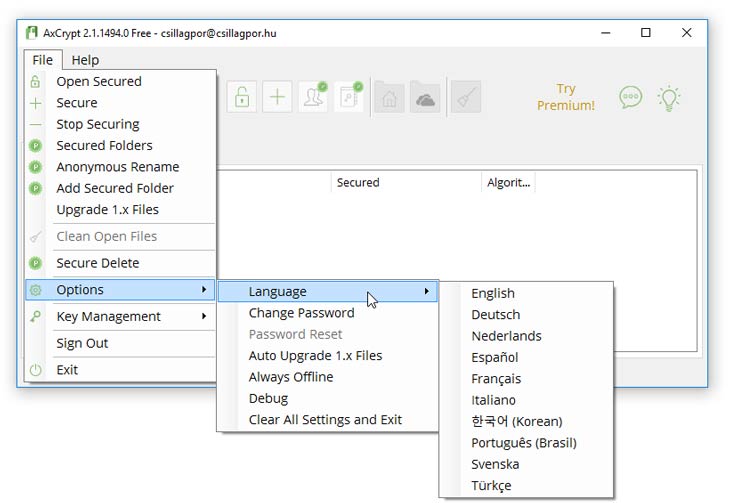Viewport: 730px width, 503px height.
Task: Click the Try Premium! link
Action: 566,97
